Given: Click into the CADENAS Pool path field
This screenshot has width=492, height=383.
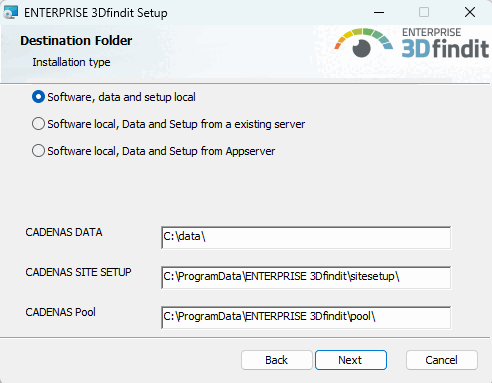Looking at the screenshot, I should pyautogui.click(x=306, y=317).
